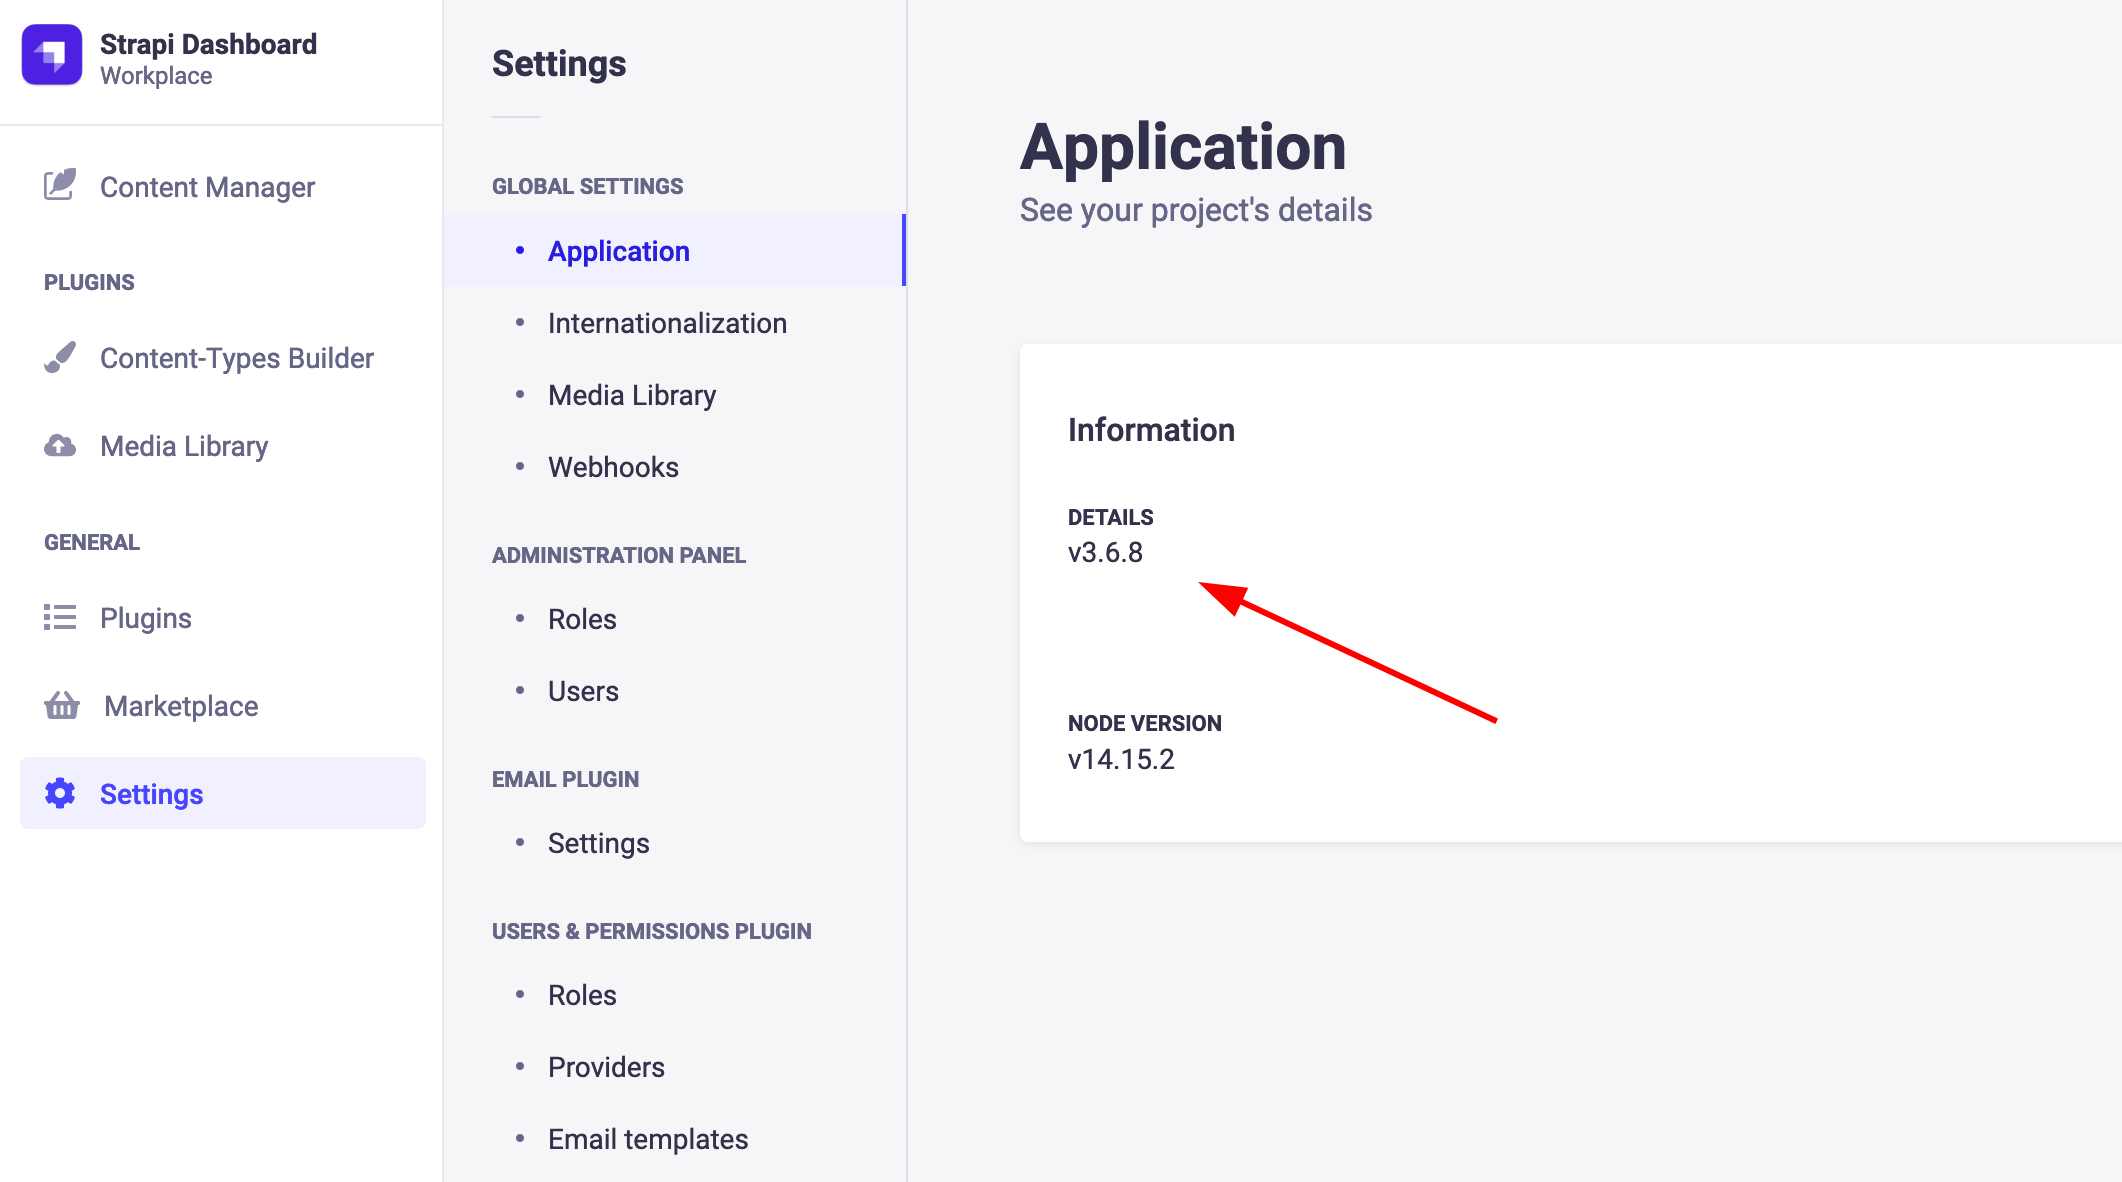Click the Strapi logo in the header

(x=52, y=56)
